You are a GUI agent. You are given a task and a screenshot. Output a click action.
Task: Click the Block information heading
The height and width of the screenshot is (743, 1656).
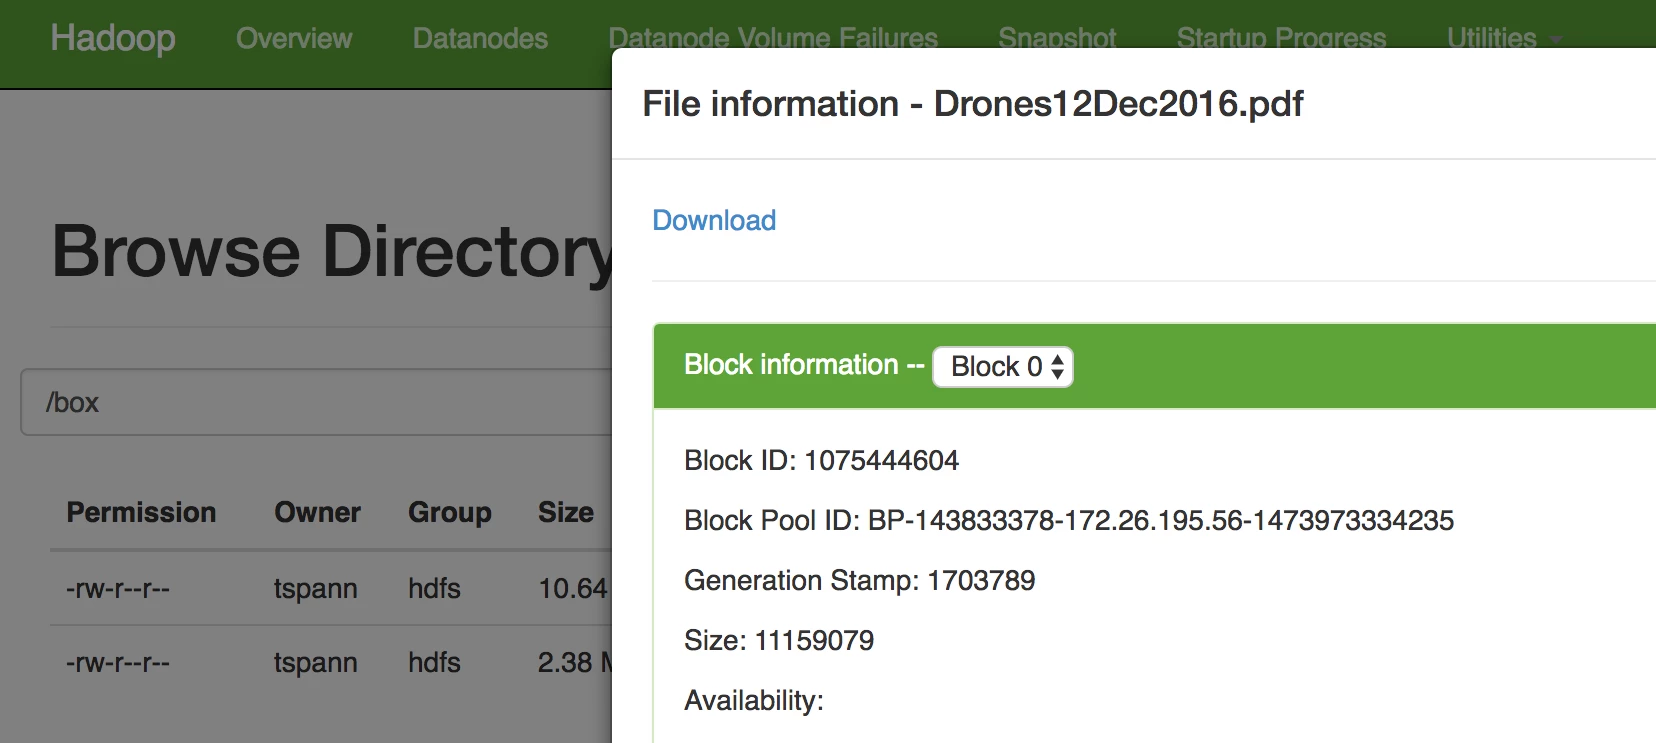[x=804, y=365]
